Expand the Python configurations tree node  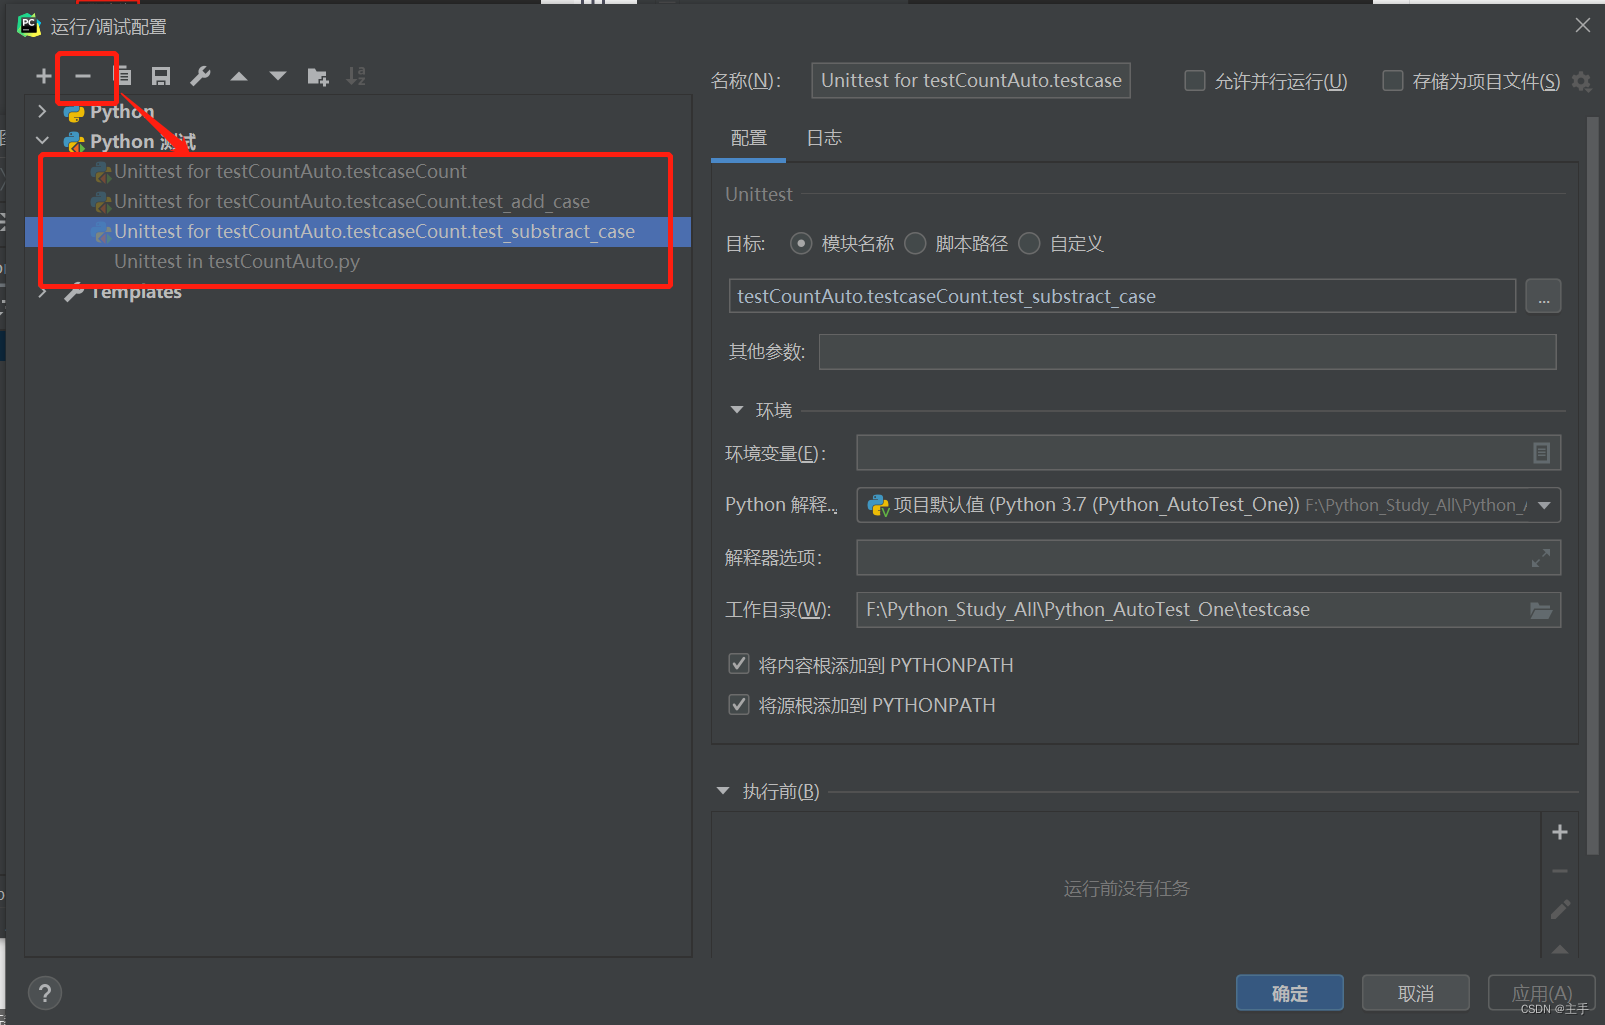pyautogui.click(x=42, y=111)
